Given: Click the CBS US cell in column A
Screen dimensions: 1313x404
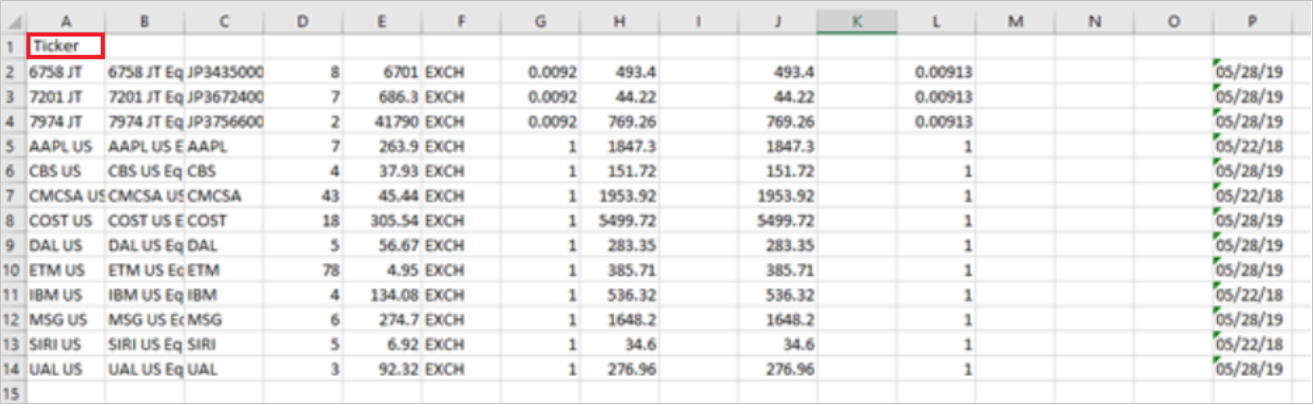Looking at the screenshot, I should (66, 171).
